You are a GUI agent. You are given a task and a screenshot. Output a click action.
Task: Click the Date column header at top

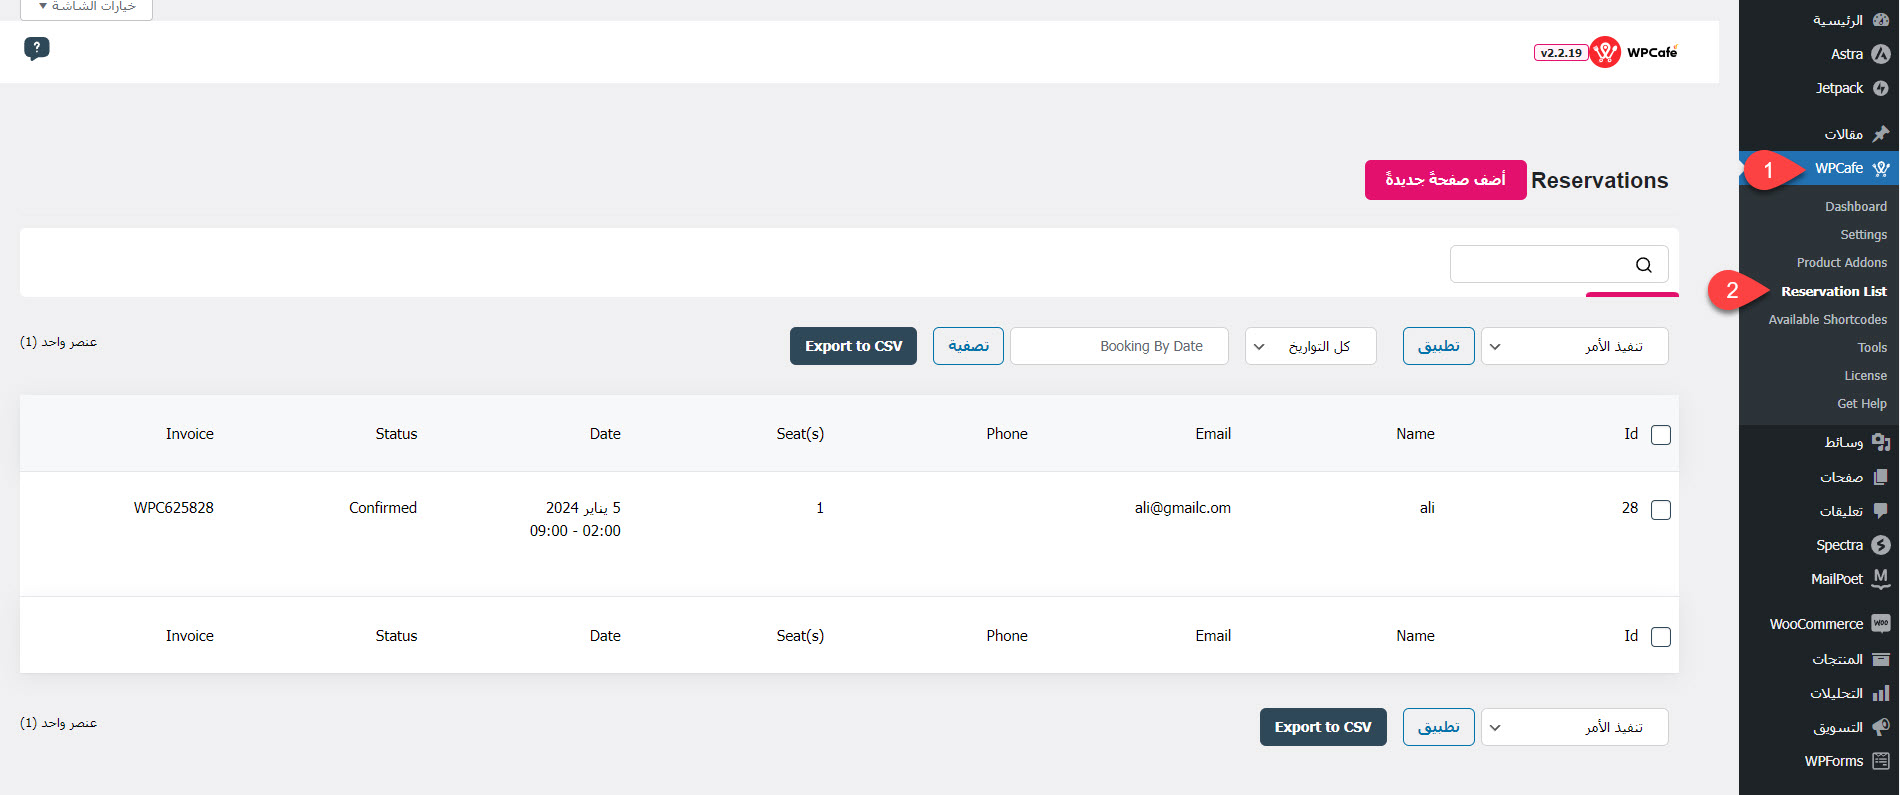[605, 434]
